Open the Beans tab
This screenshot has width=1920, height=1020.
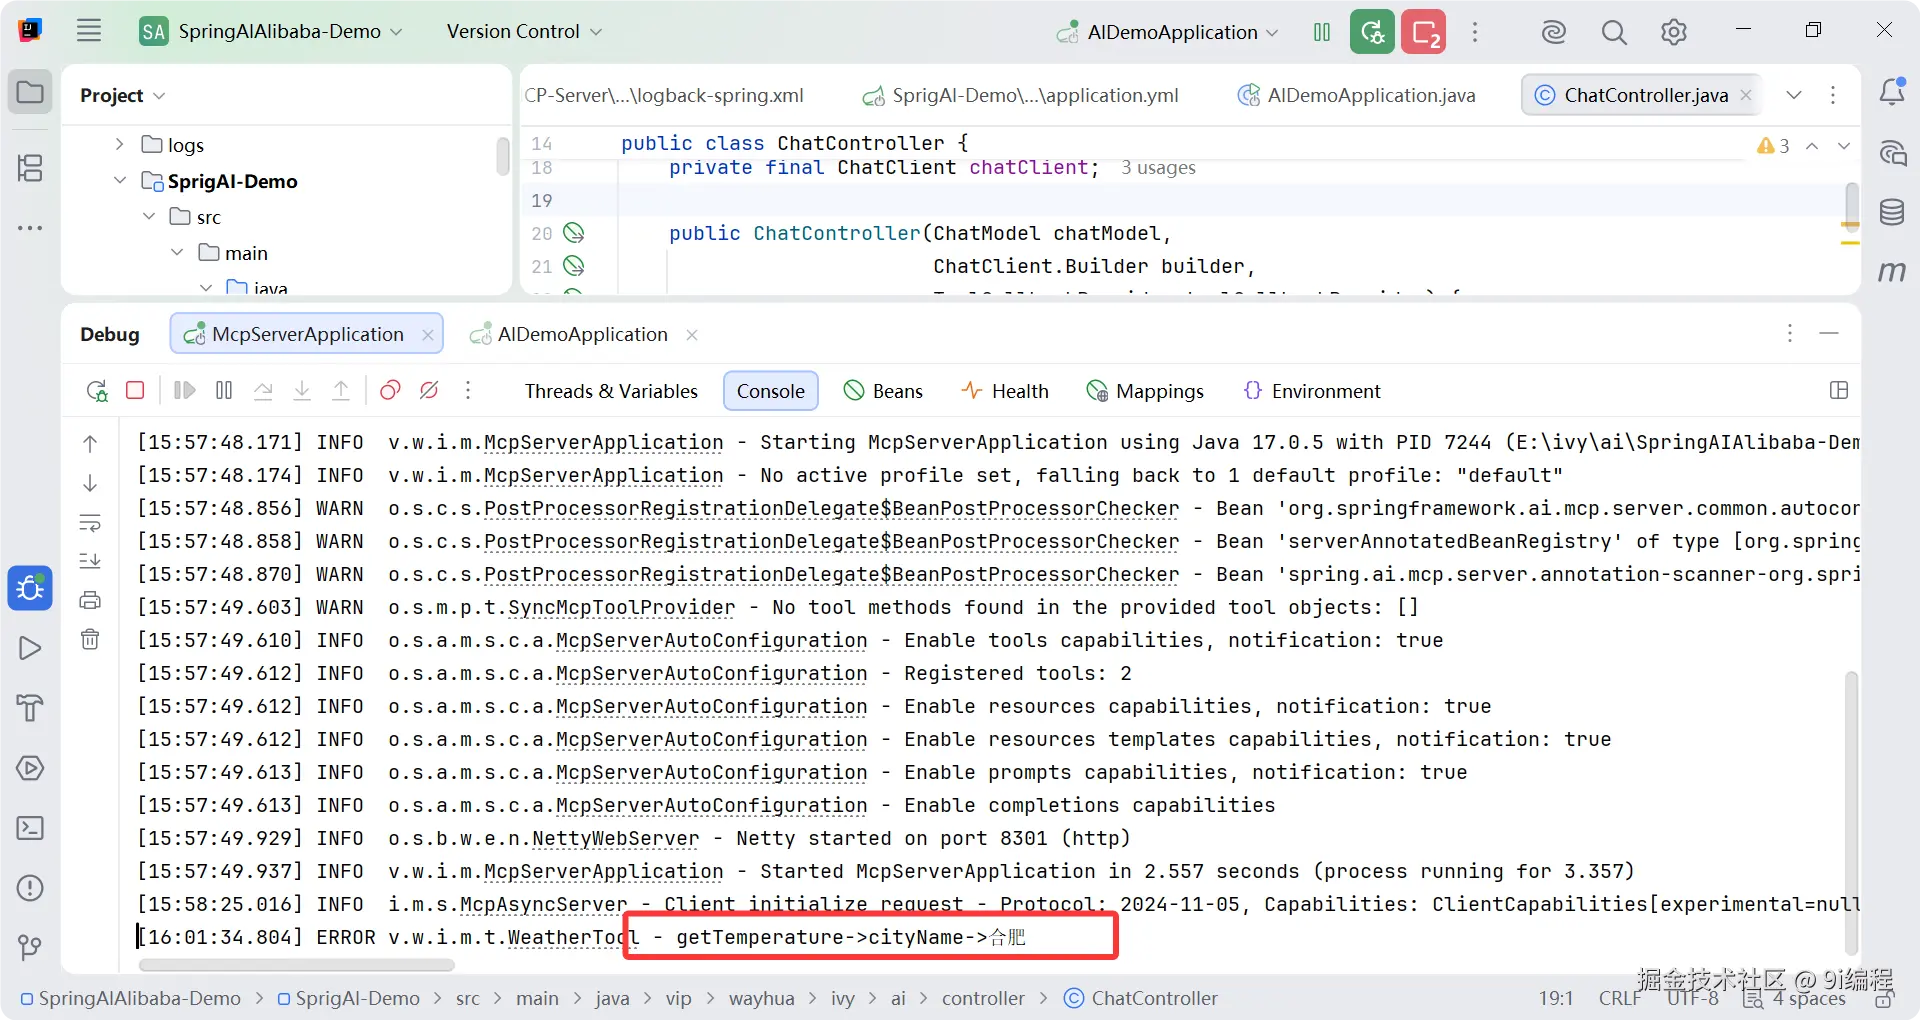[883, 391]
